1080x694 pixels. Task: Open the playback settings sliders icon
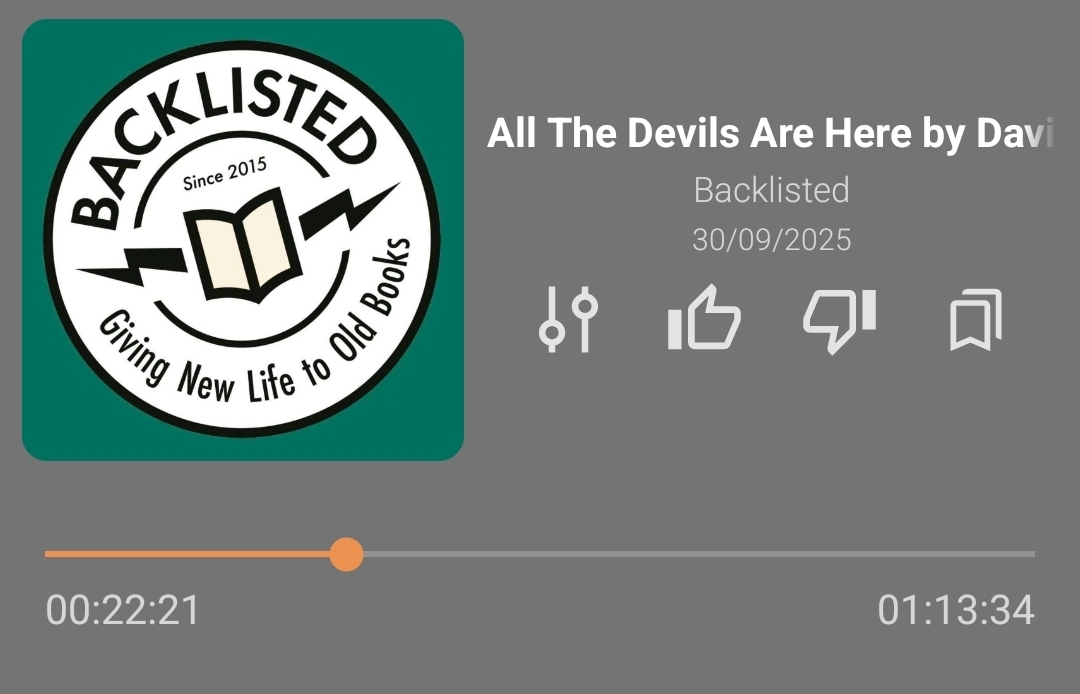pos(568,319)
